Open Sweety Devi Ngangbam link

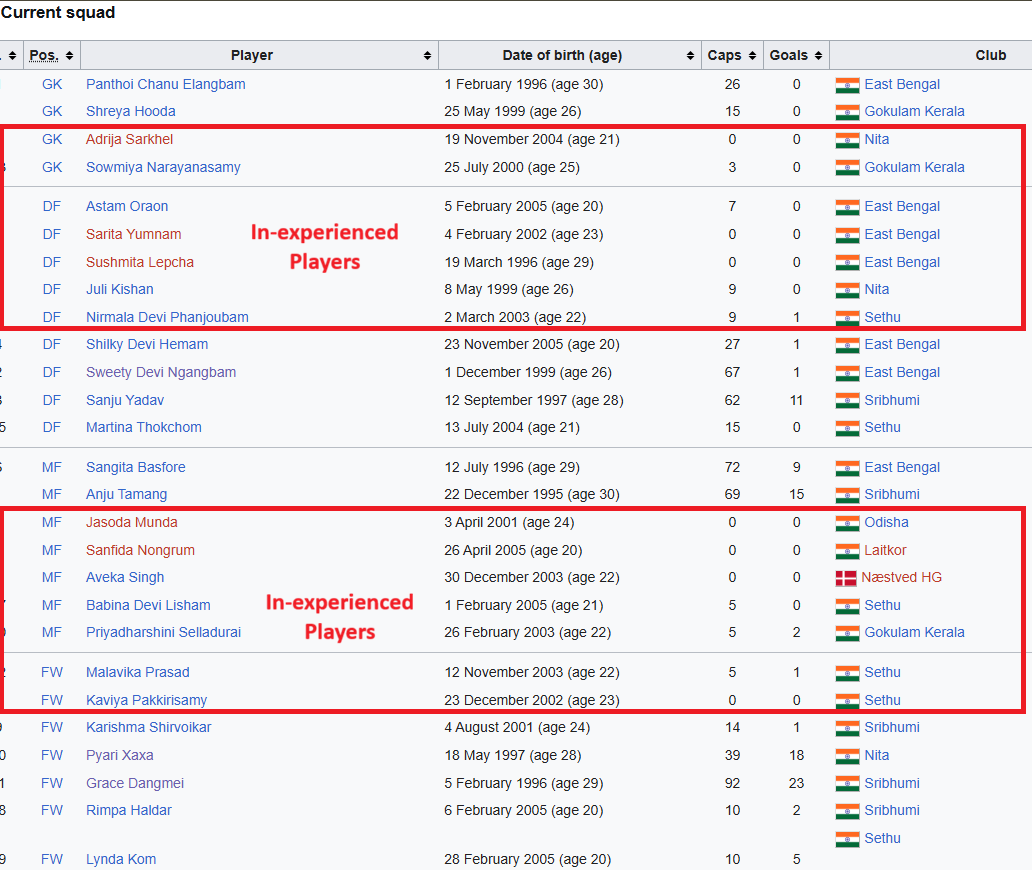[161, 372]
